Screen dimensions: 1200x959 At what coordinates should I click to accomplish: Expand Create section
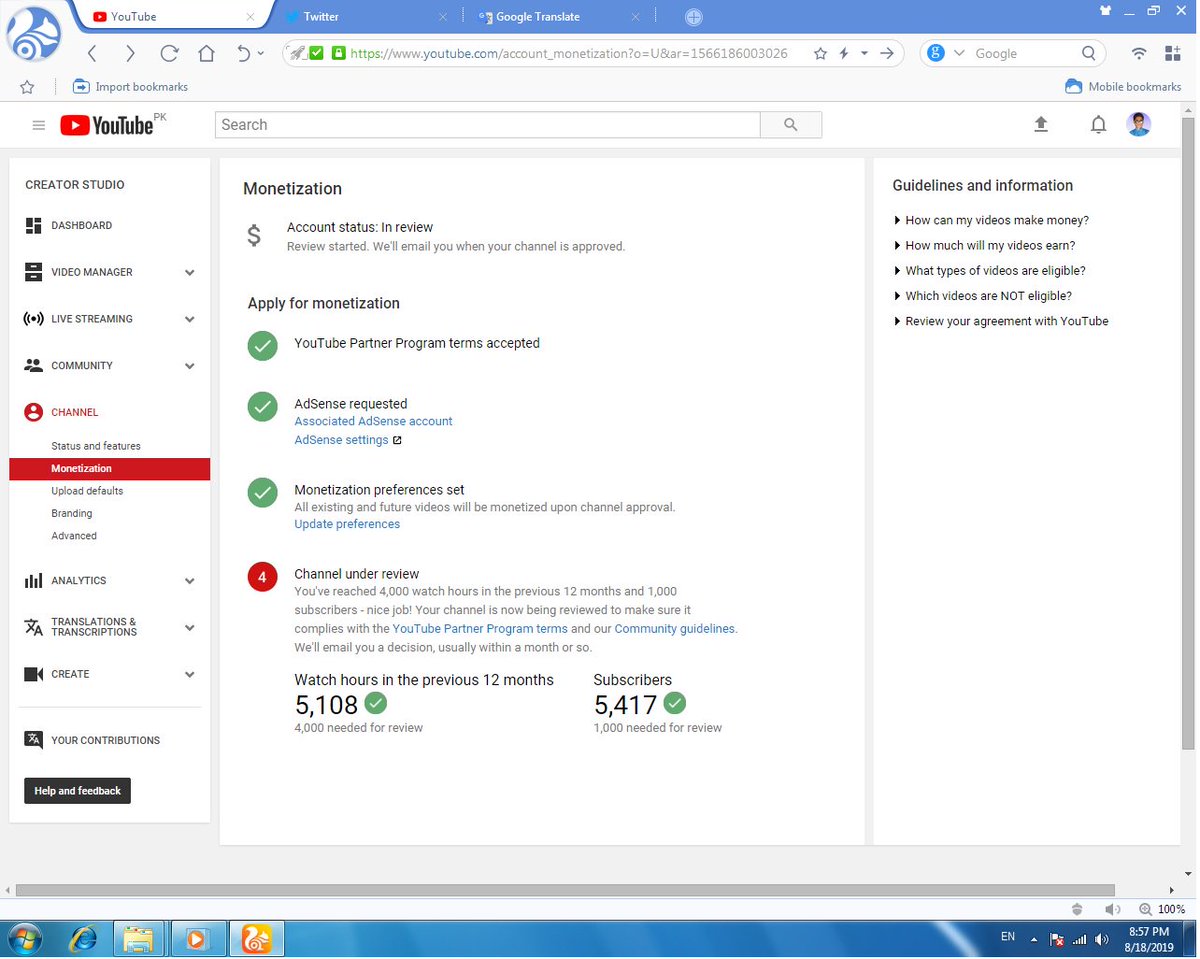point(190,675)
